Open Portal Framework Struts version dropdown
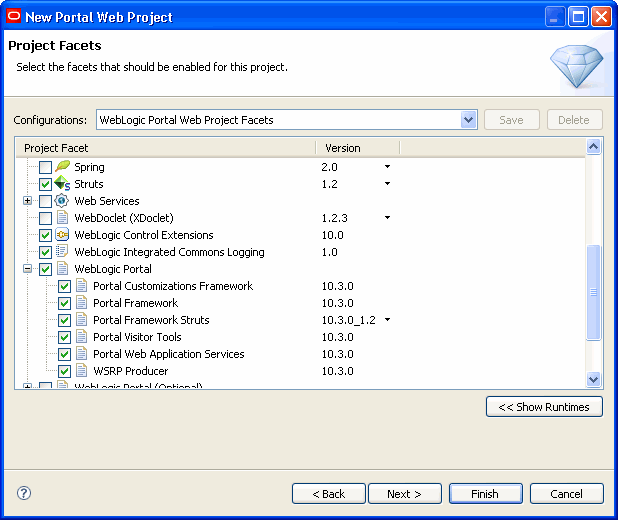This screenshot has height=520, width=618. click(x=387, y=319)
